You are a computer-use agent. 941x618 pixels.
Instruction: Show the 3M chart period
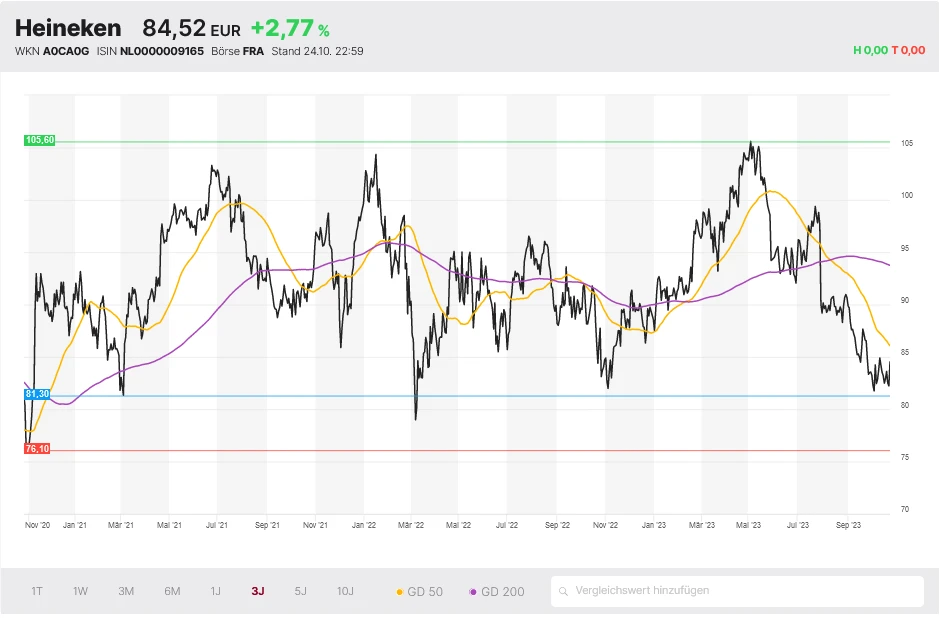pyautogui.click(x=126, y=591)
